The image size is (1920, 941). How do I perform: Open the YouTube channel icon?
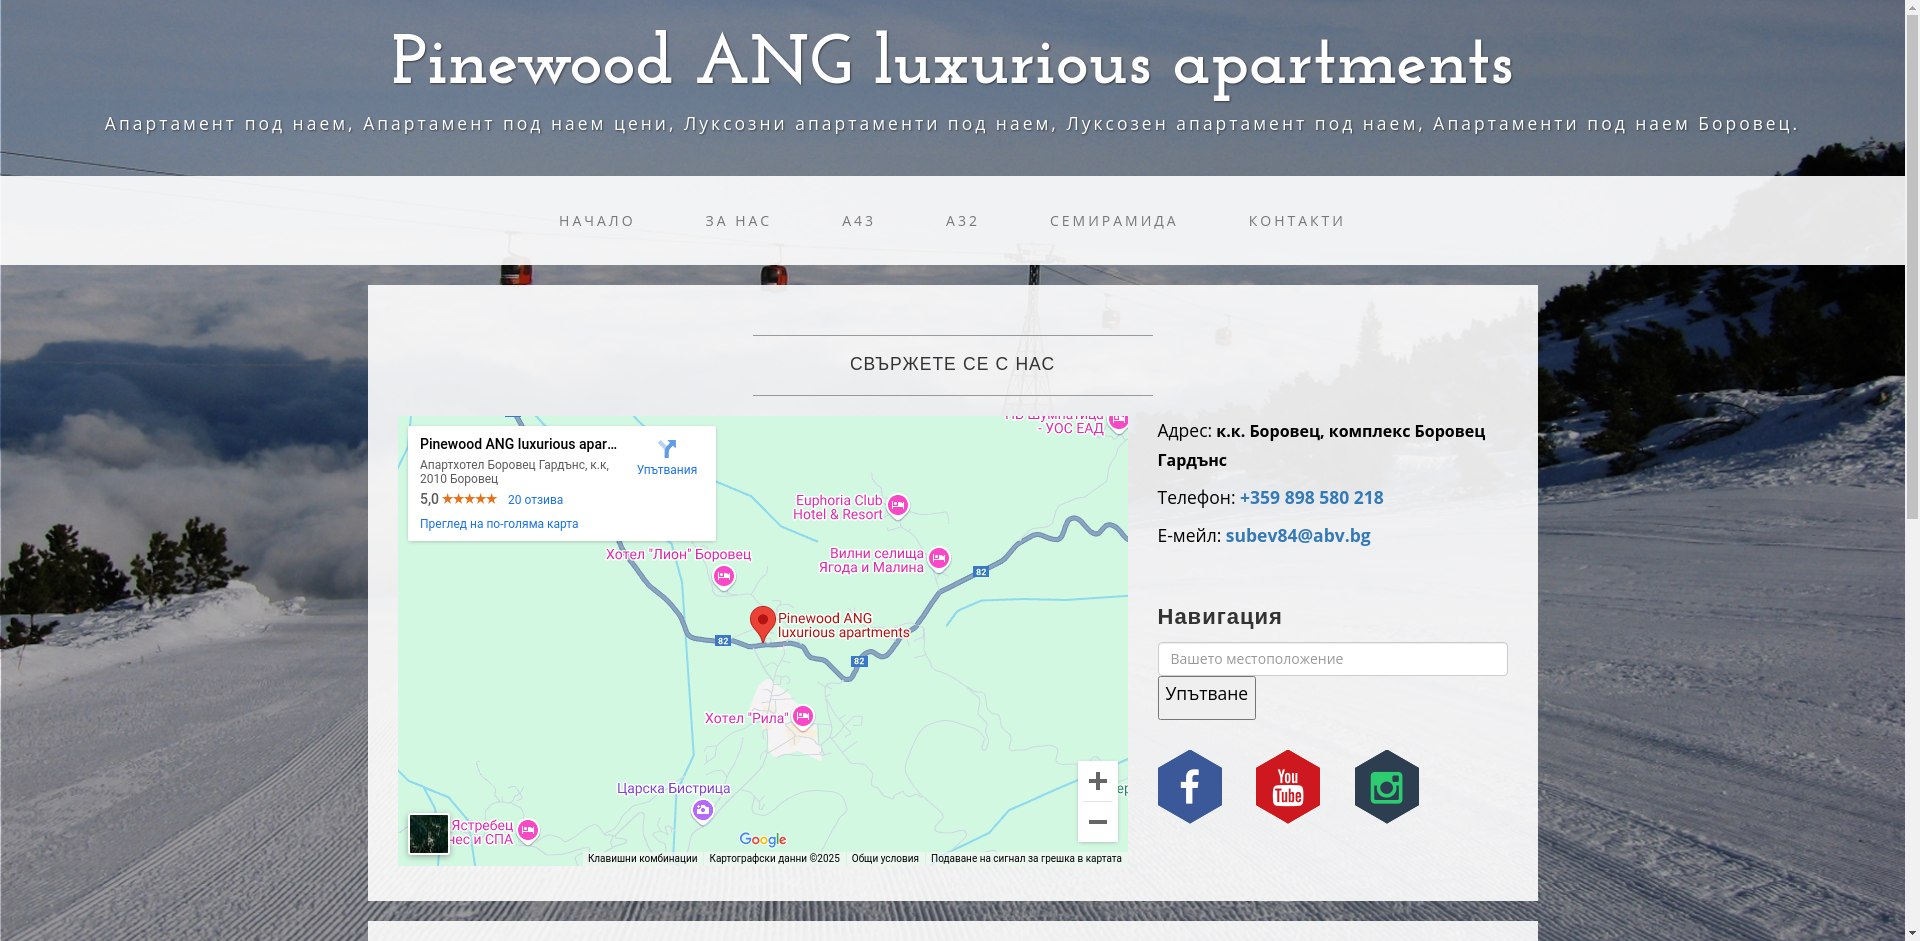coord(1287,786)
